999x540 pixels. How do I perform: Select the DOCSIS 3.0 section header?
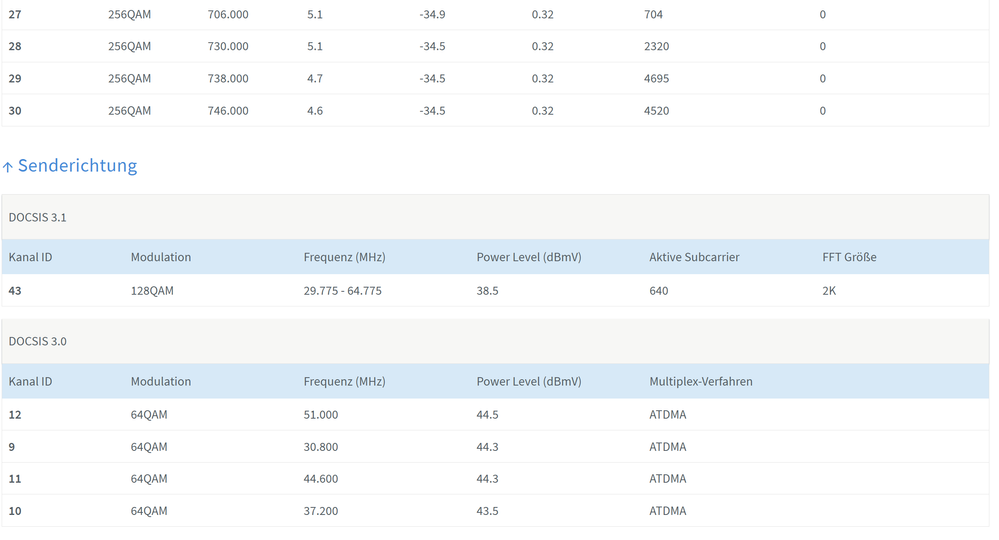495,341
